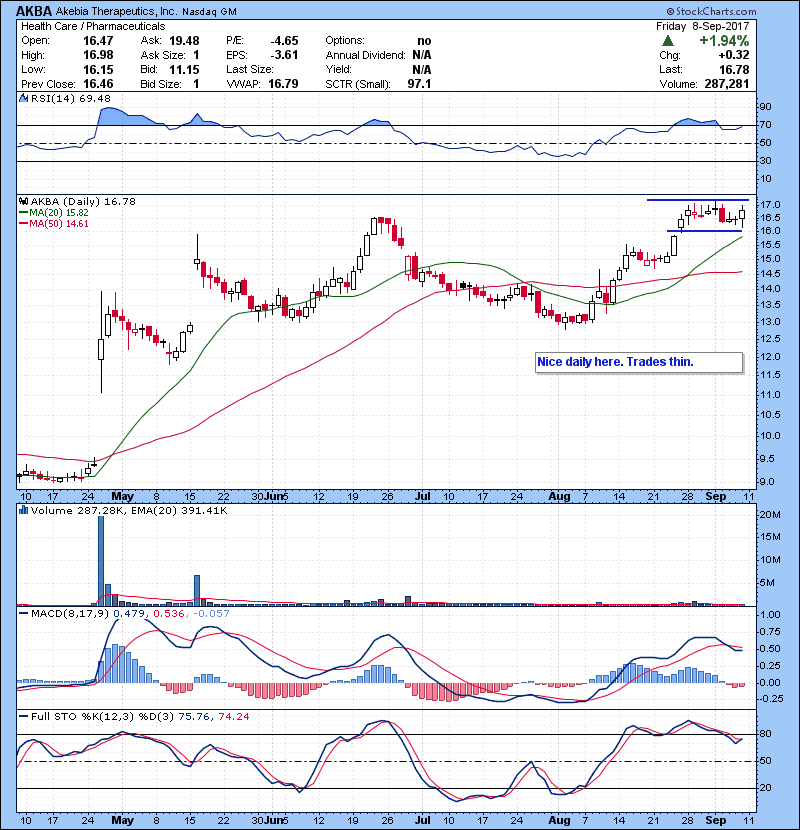The image size is (800, 830).
Task: Click the Prev Close value 16.46
Action: point(98,84)
